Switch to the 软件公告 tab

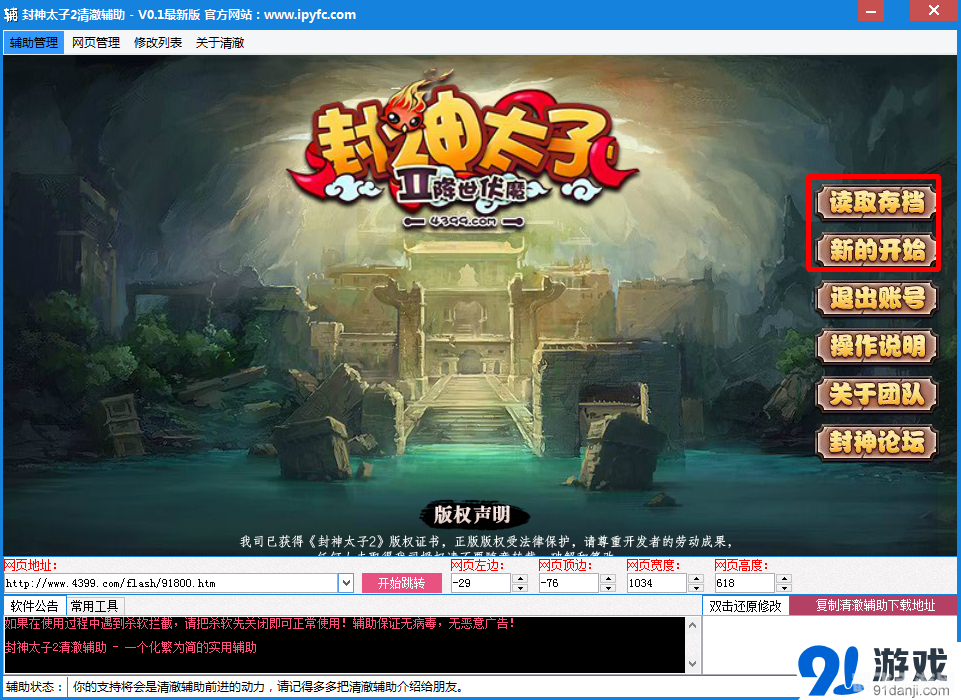[x=34, y=605]
